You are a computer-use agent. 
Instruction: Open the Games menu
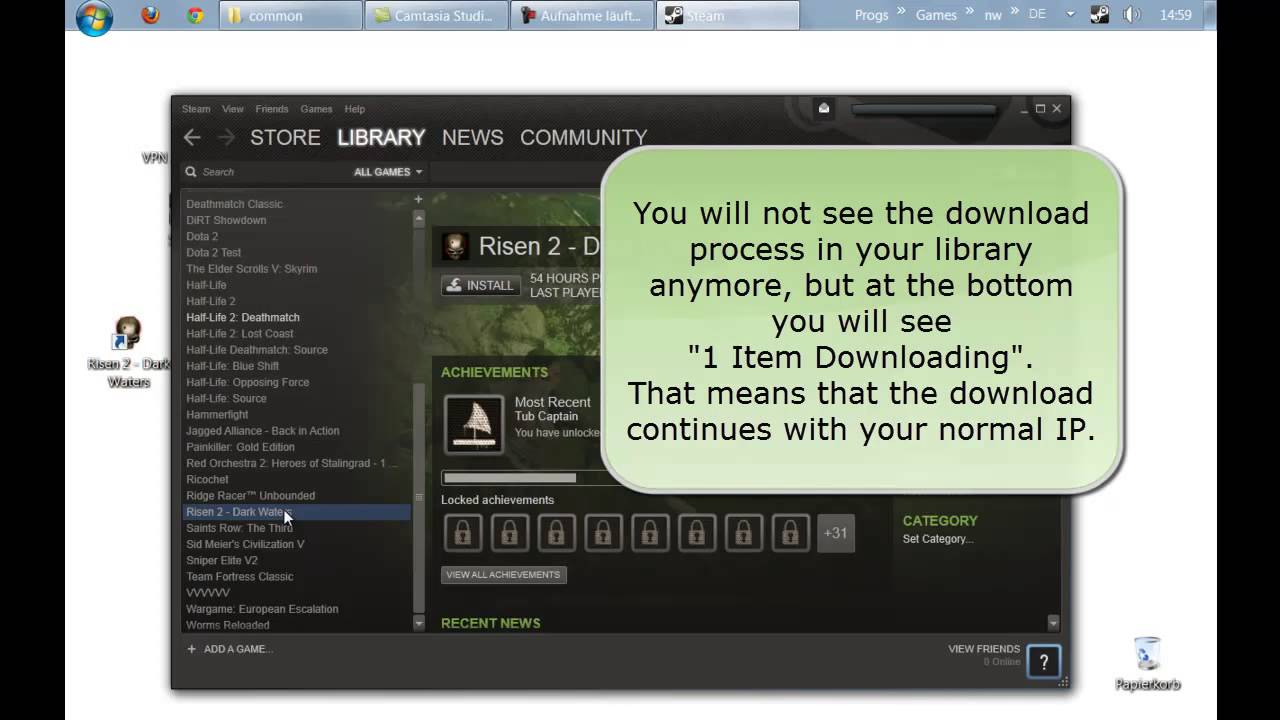click(x=317, y=109)
